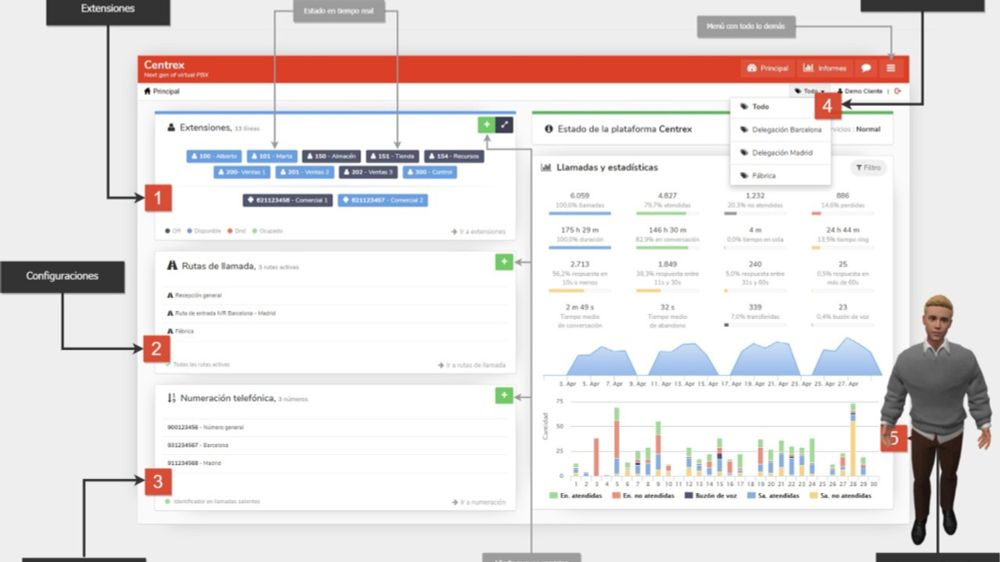Click the home icon in Principal breadcrumb
1000x562 pixels.
click(x=147, y=91)
